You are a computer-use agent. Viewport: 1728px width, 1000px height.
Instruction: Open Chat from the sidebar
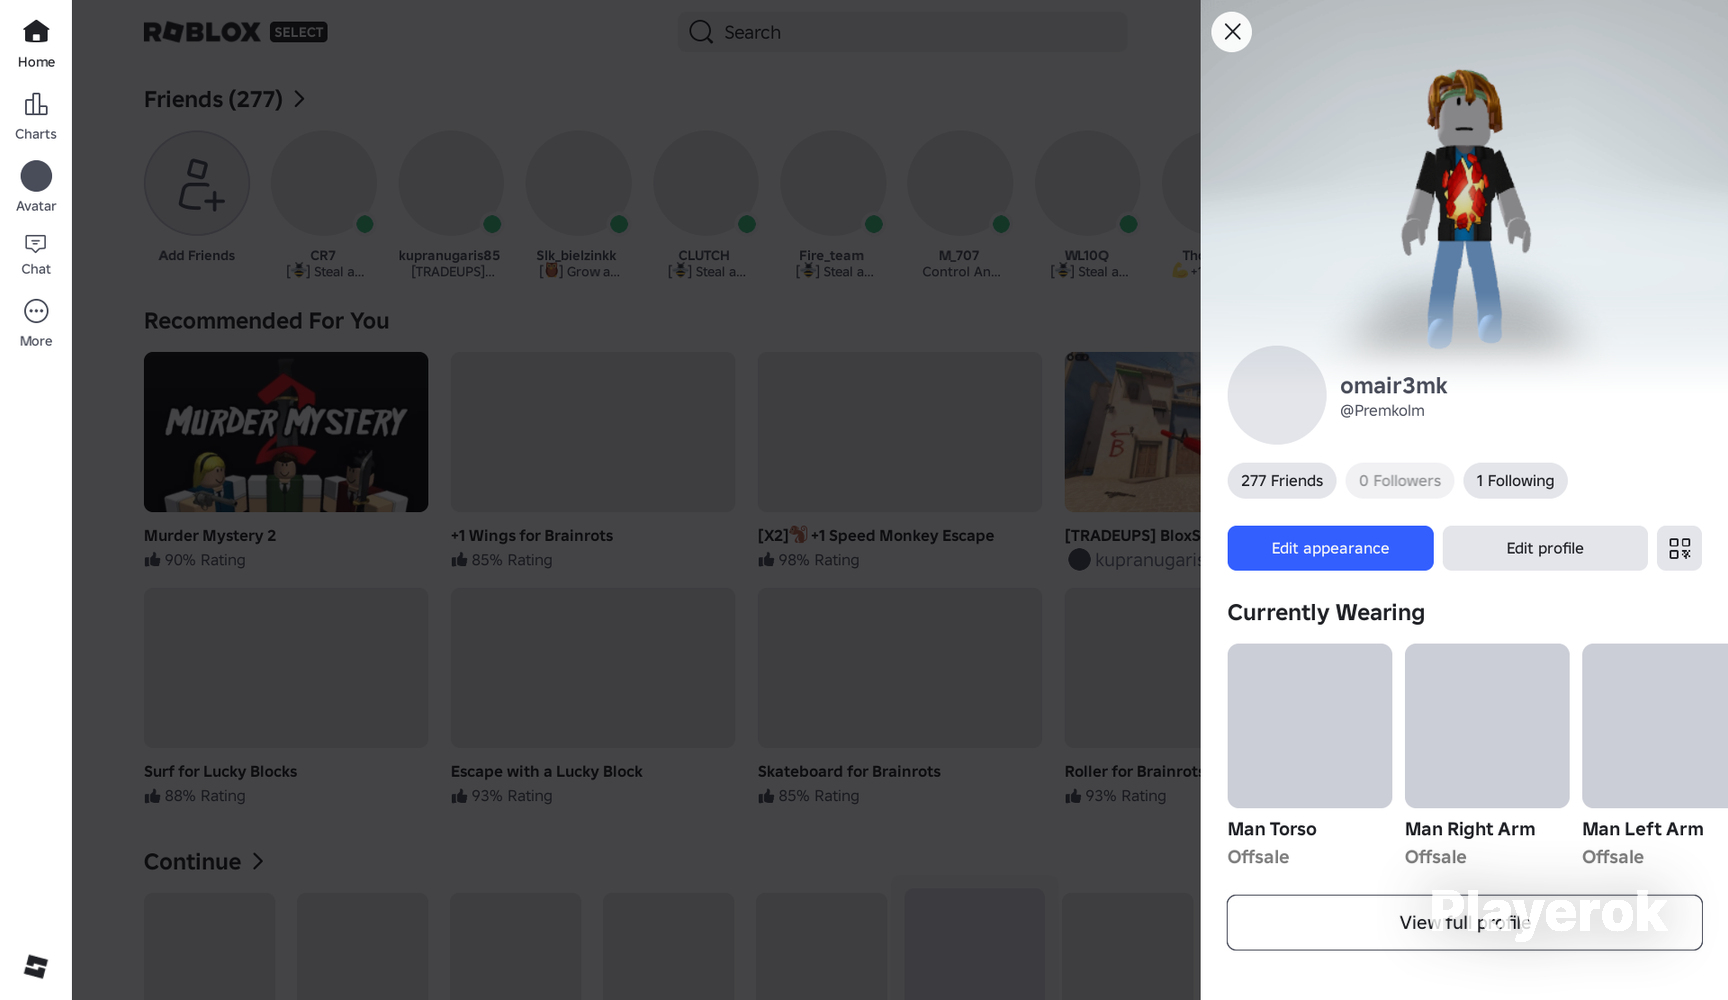[36, 254]
